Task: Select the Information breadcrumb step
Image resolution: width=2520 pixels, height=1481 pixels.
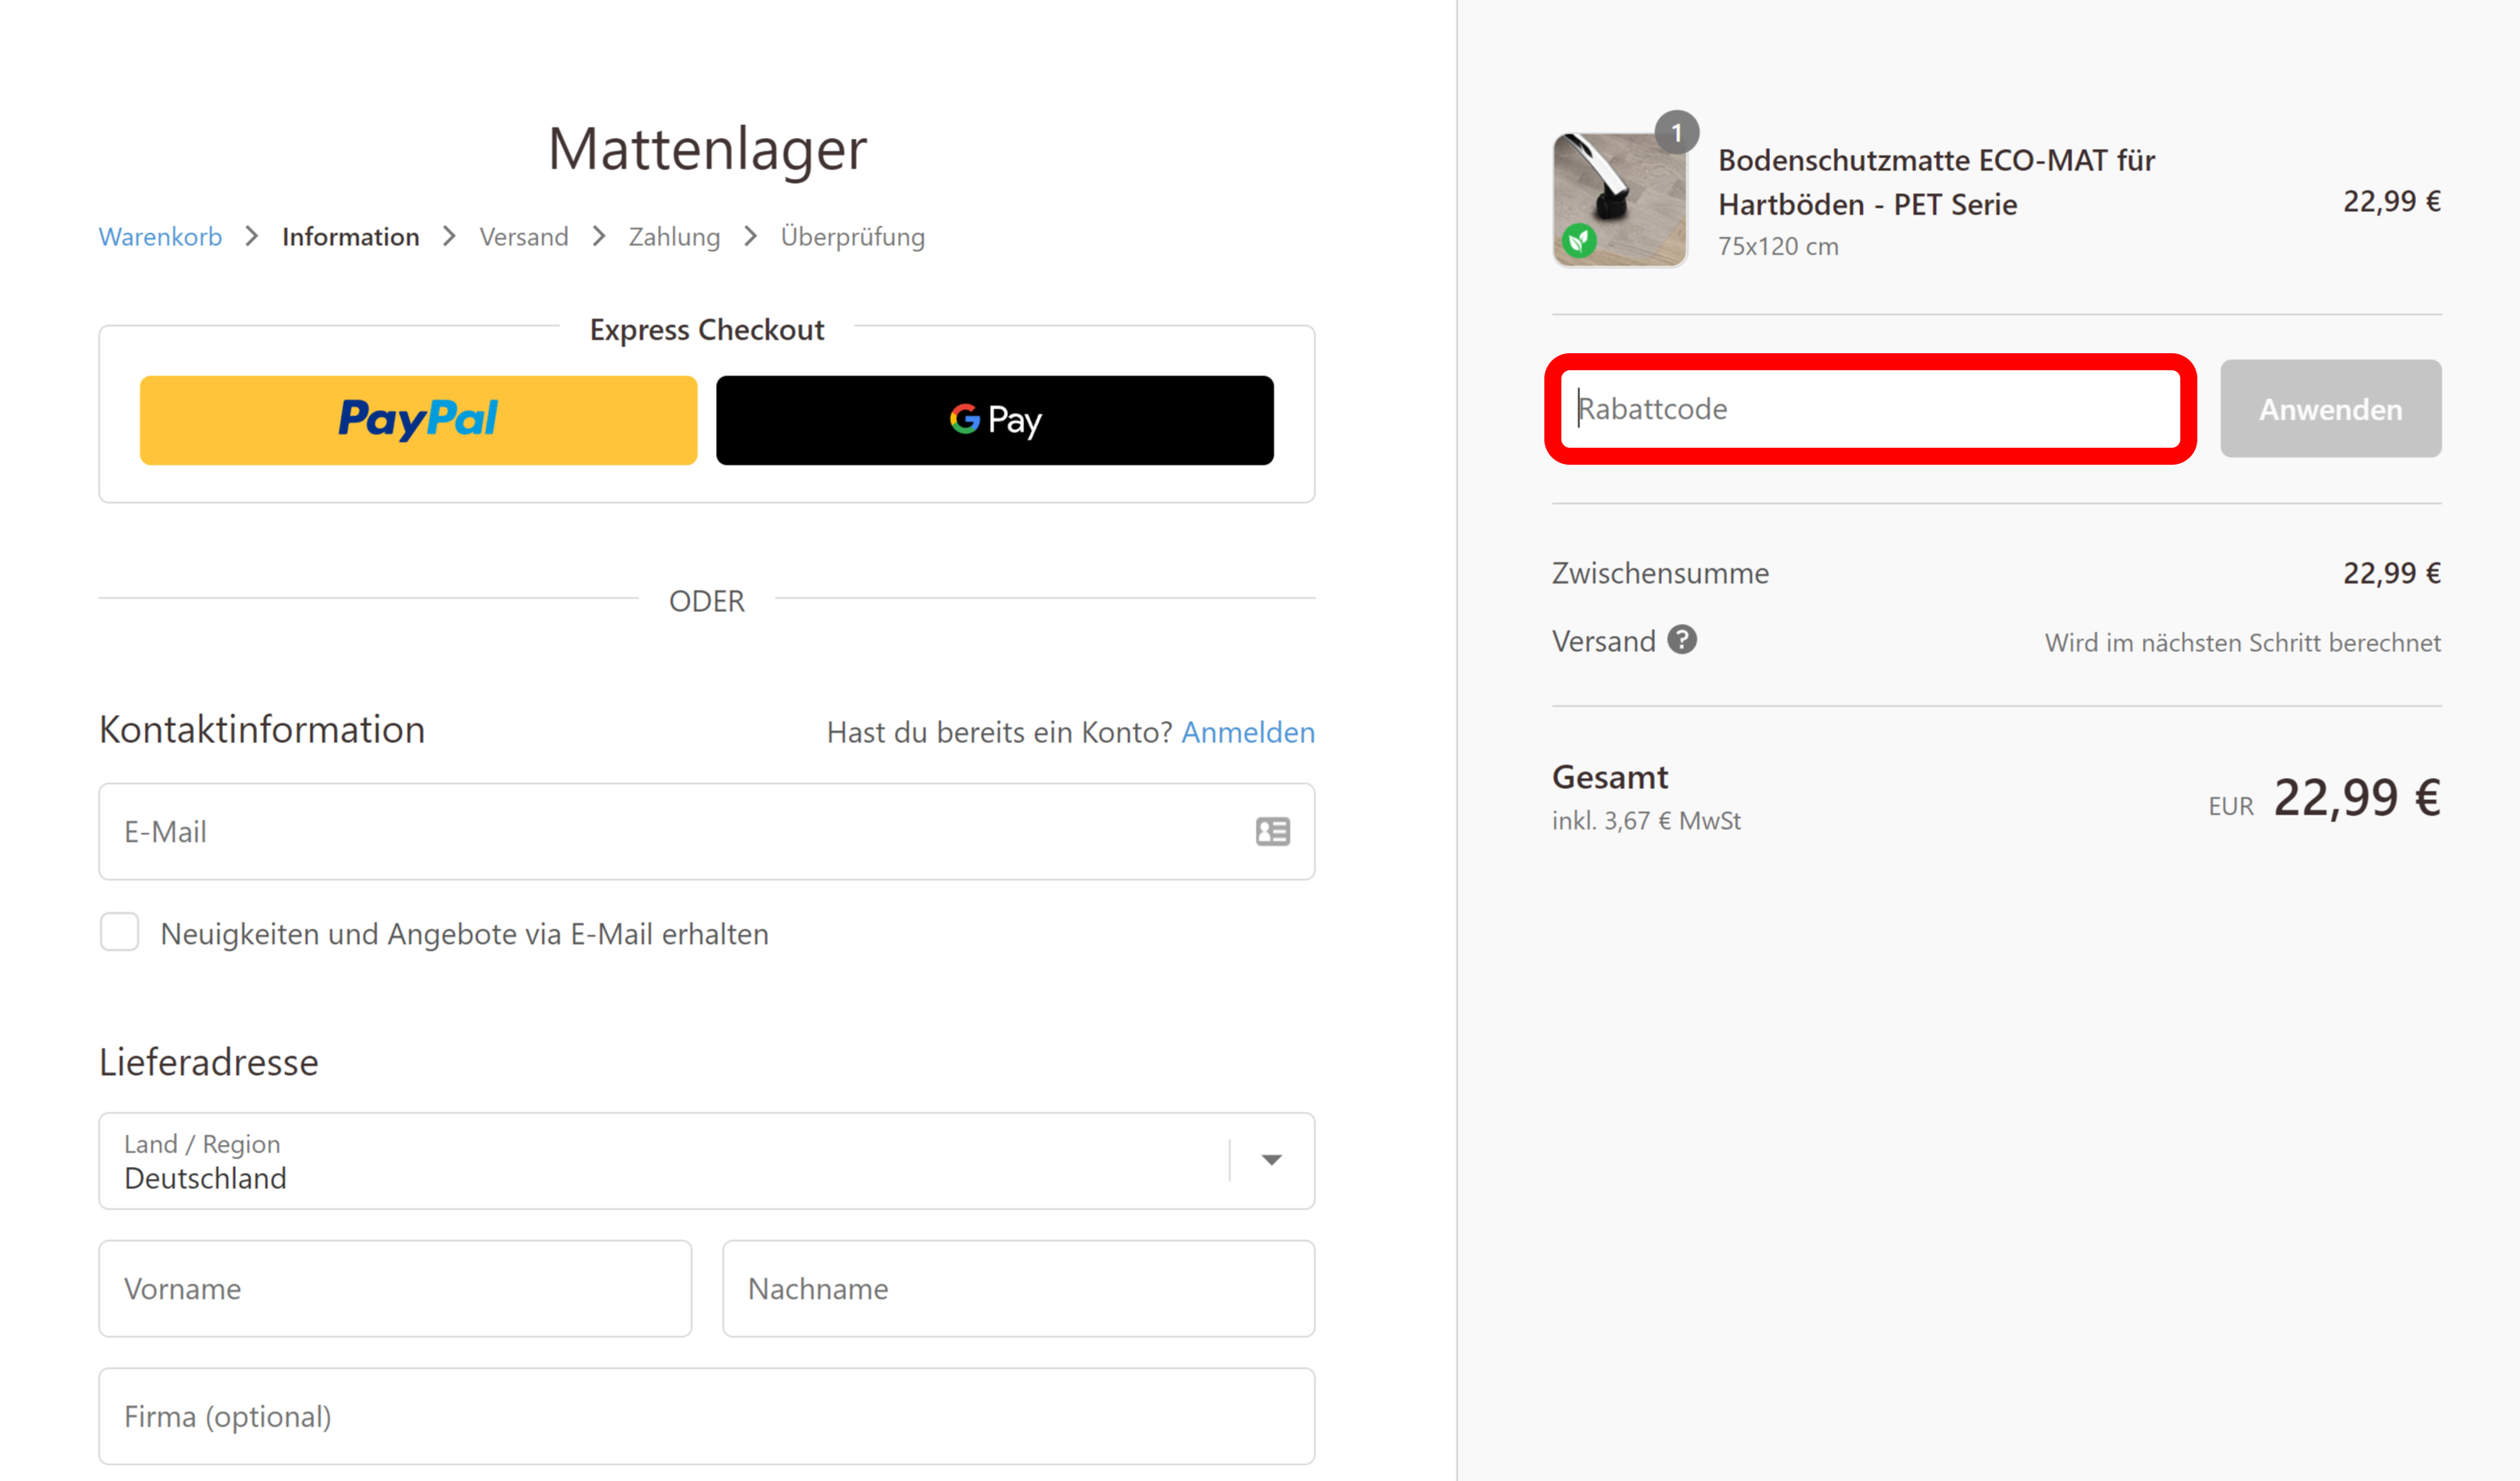Action: pos(350,237)
